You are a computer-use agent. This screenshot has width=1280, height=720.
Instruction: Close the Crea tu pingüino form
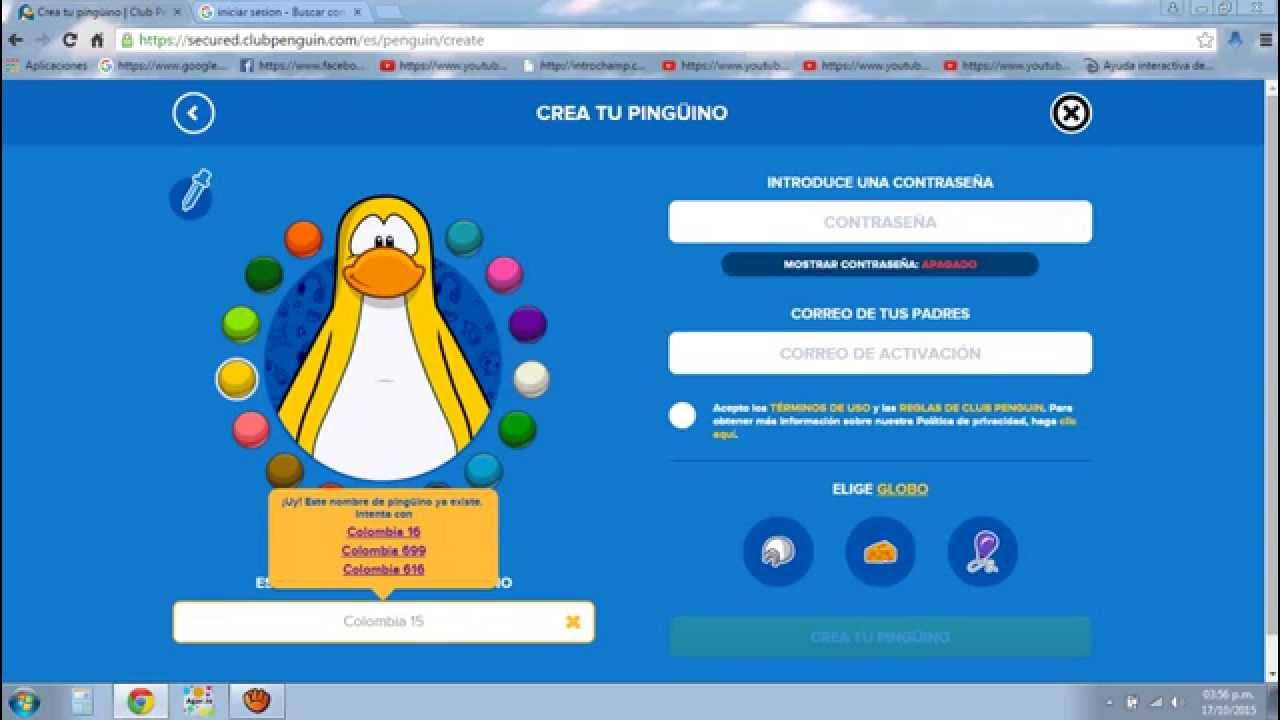1070,113
